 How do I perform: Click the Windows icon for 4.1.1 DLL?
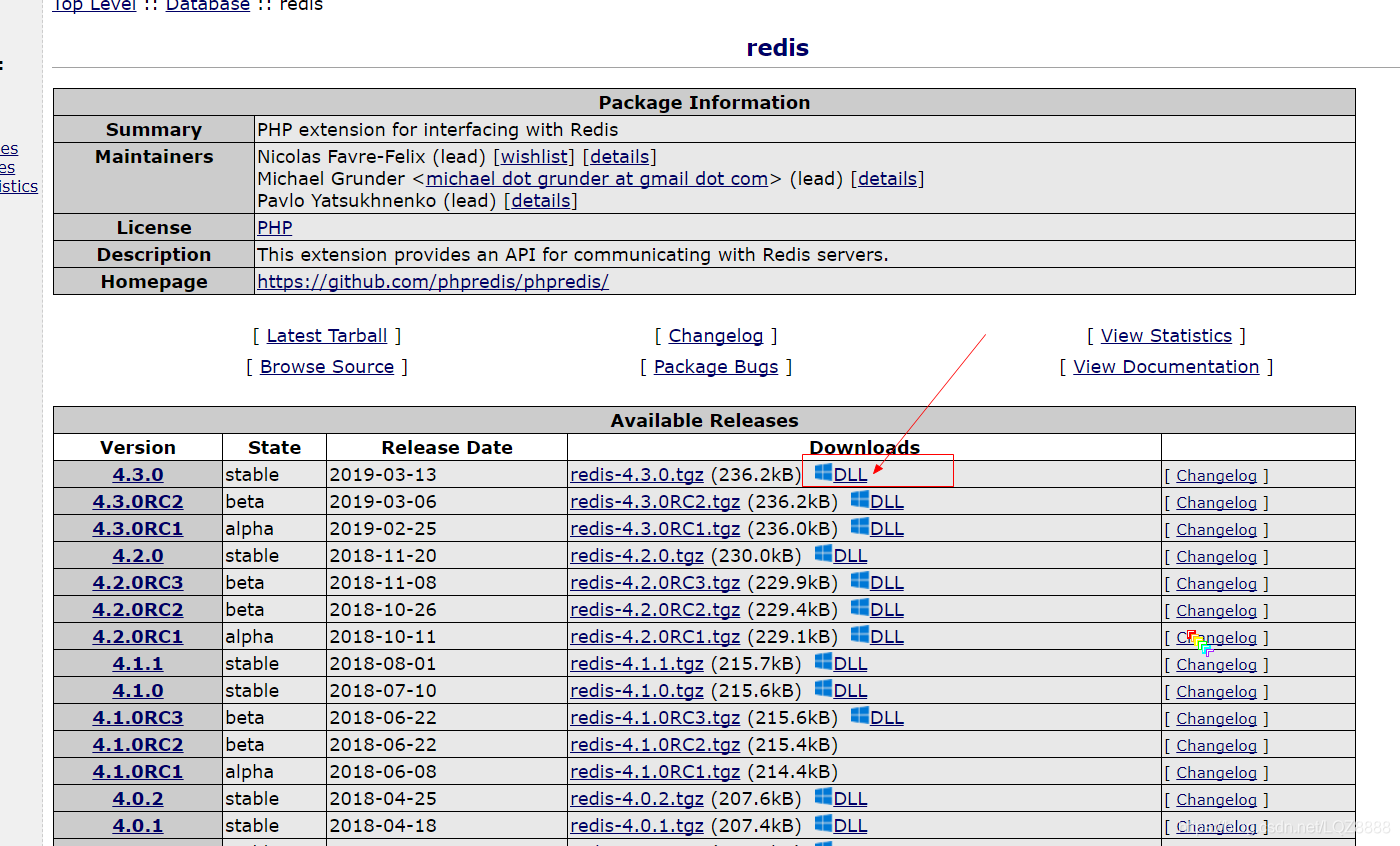(823, 661)
